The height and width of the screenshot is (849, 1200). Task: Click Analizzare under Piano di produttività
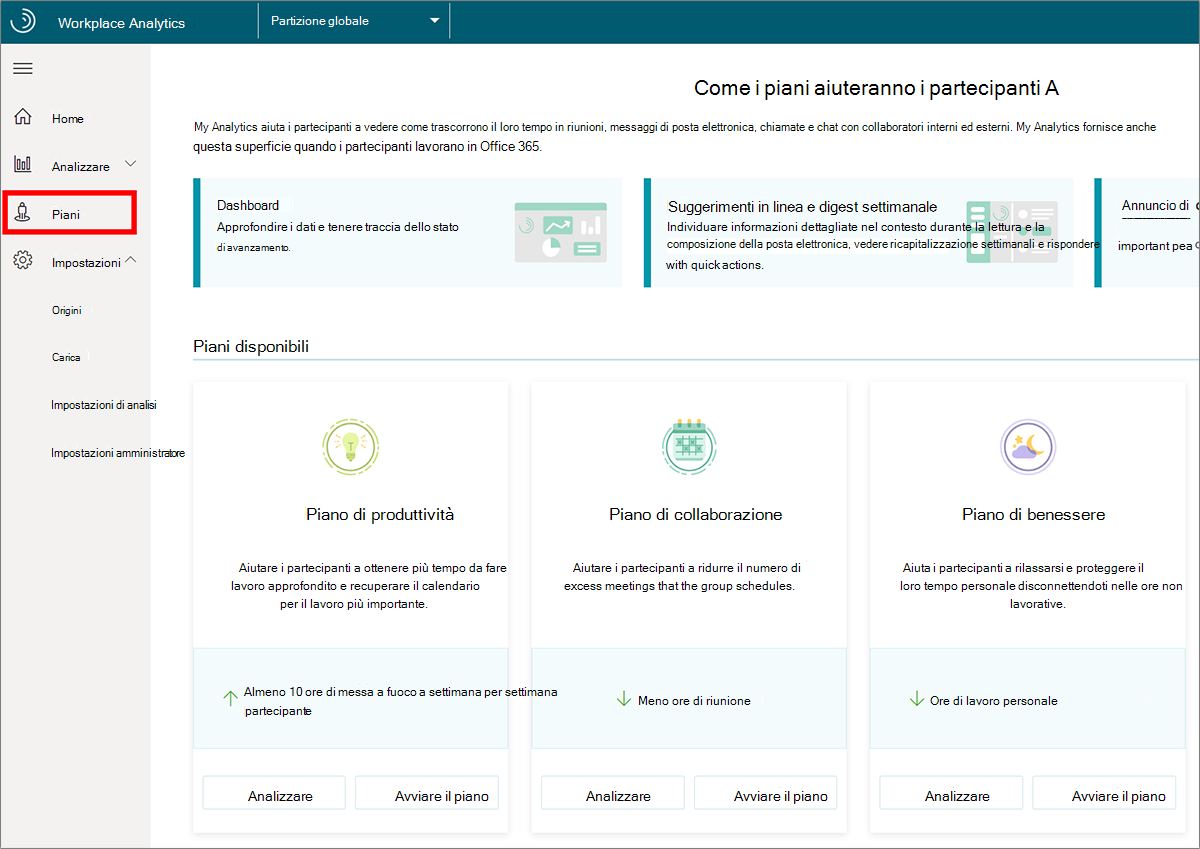pyautogui.click(x=274, y=793)
